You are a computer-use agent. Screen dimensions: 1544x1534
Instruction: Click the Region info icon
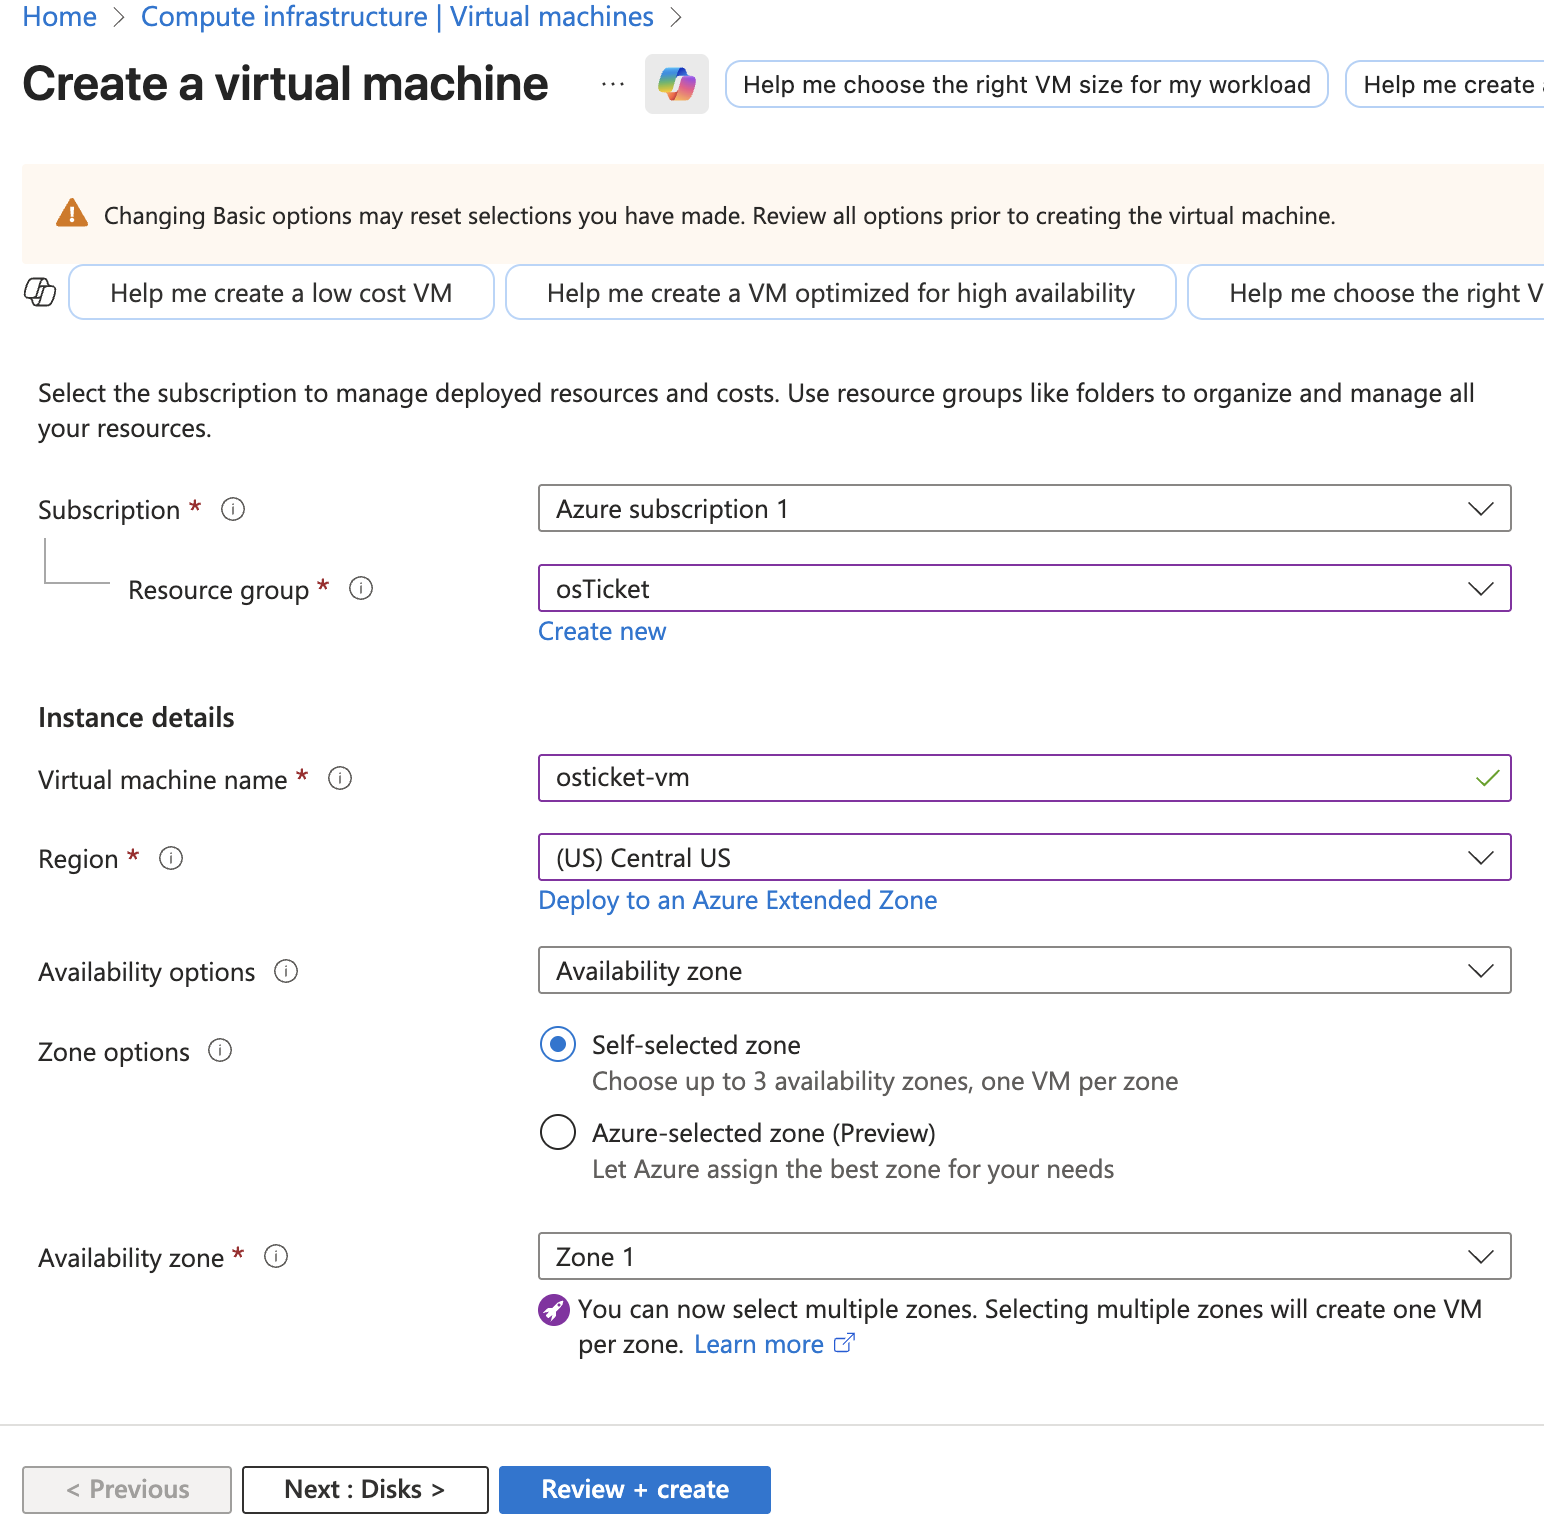click(171, 858)
